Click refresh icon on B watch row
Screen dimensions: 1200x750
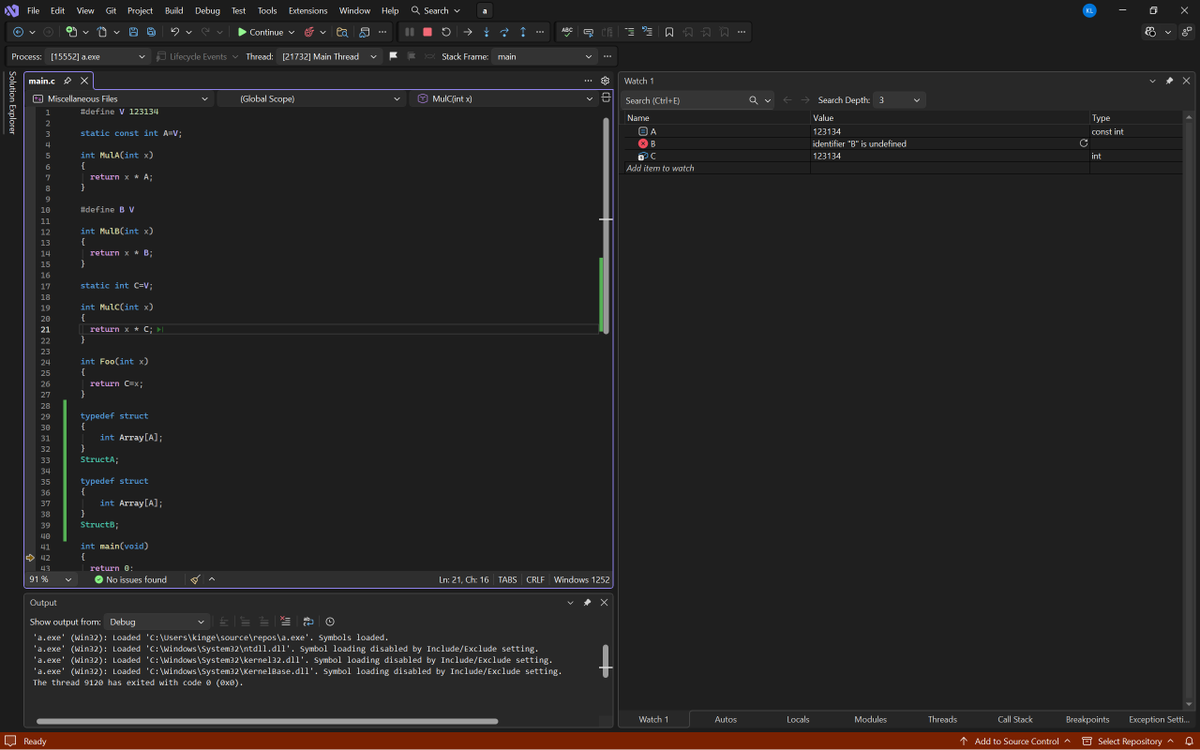click(1083, 144)
